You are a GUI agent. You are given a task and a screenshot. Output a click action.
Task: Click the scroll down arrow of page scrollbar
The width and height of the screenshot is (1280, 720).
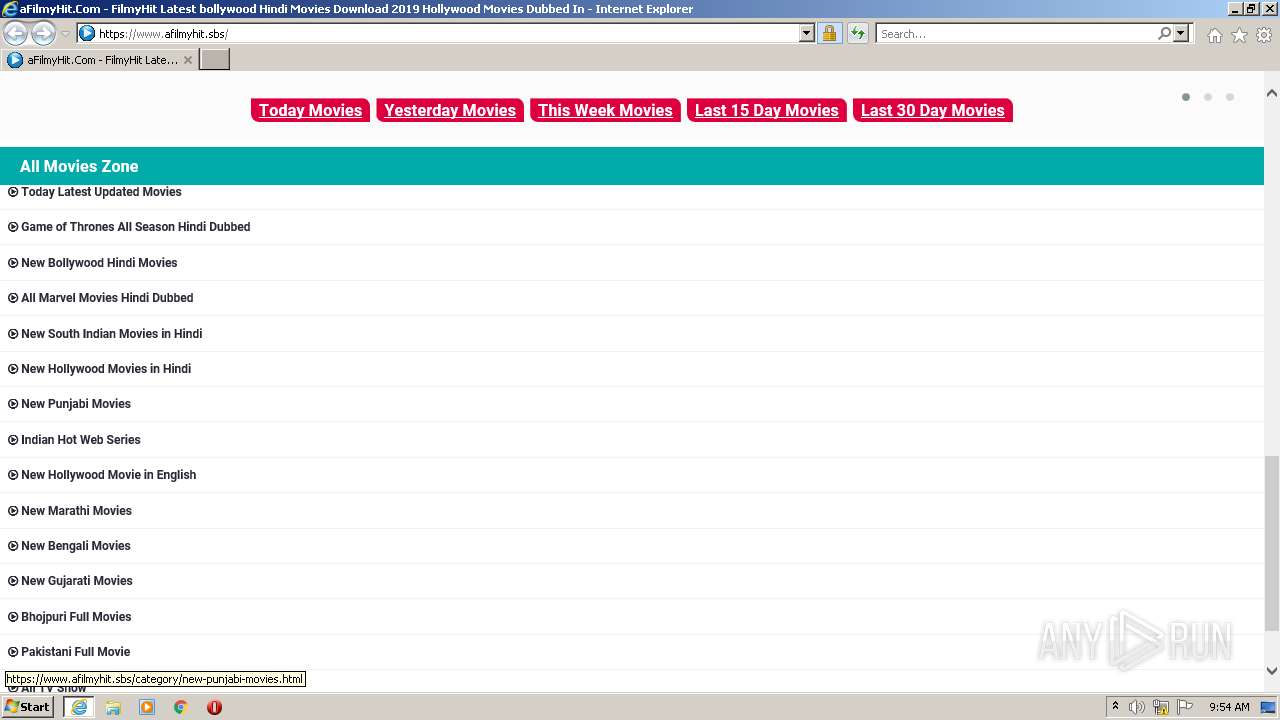(x=1272, y=671)
